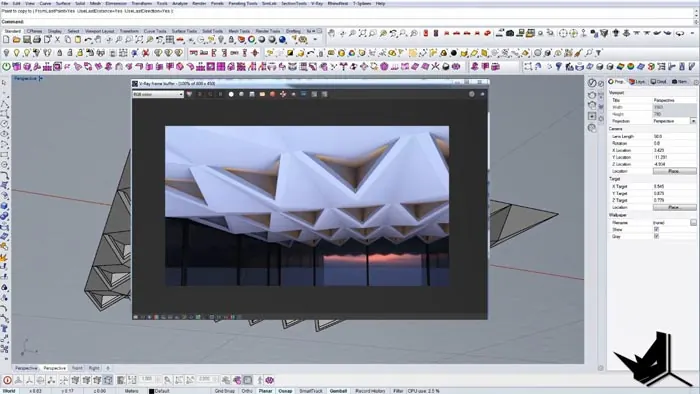Click the red car side-view icon
This screenshot has height=394, width=700.
click(456, 33)
